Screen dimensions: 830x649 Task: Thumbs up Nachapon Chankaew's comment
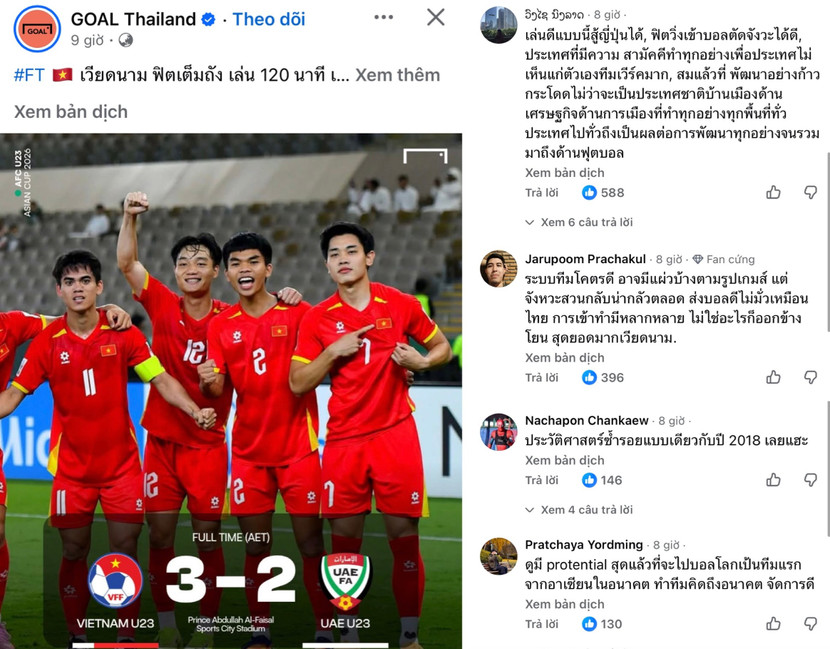coord(773,480)
